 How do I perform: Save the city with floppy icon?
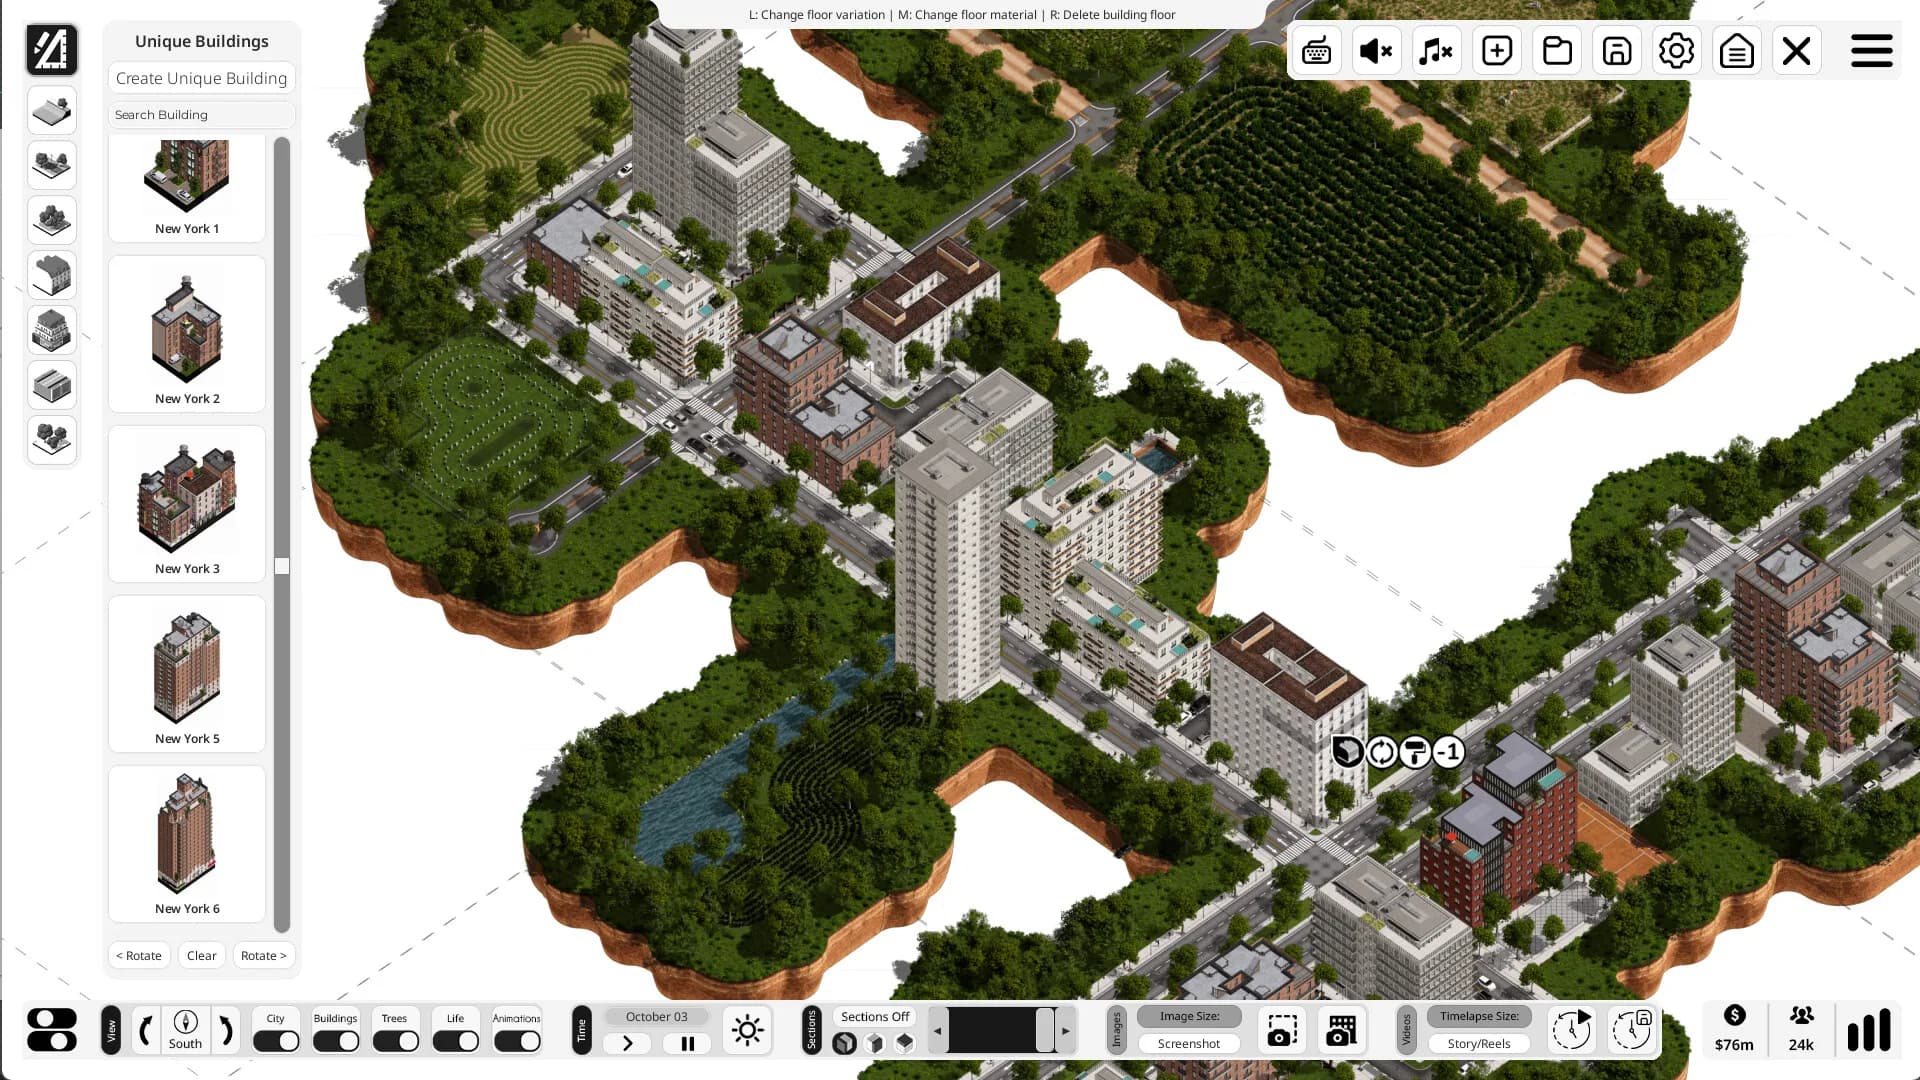click(x=1617, y=50)
